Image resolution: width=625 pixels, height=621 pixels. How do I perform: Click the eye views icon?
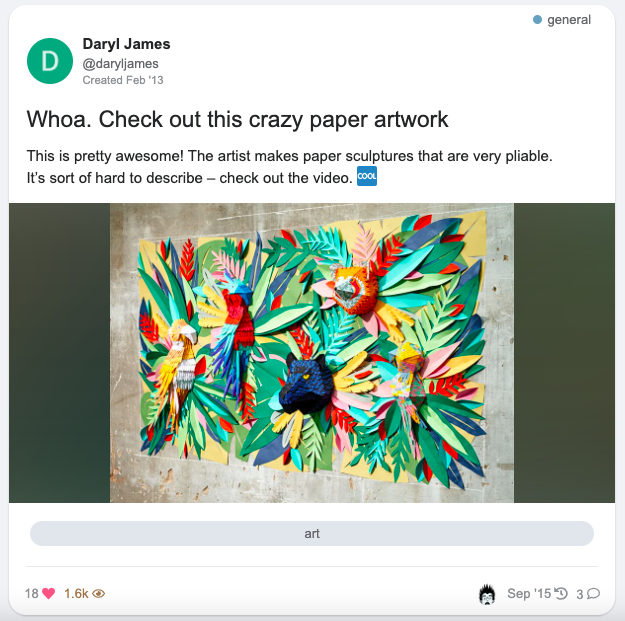[98, 594]
